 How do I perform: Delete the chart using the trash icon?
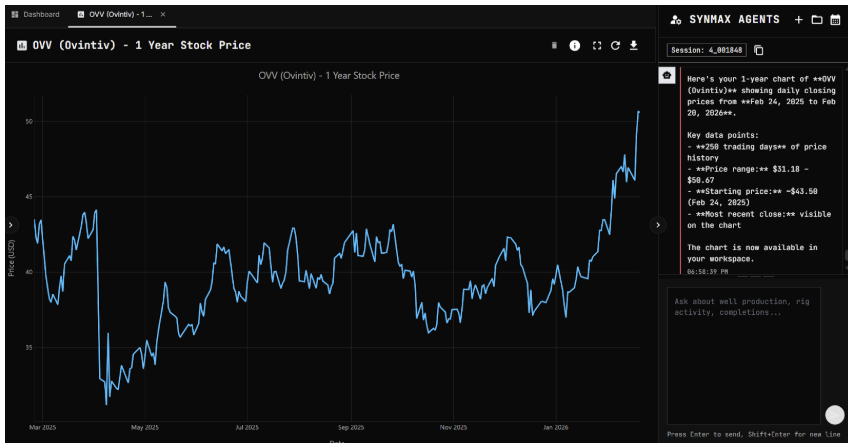click(x=555, y=45)
